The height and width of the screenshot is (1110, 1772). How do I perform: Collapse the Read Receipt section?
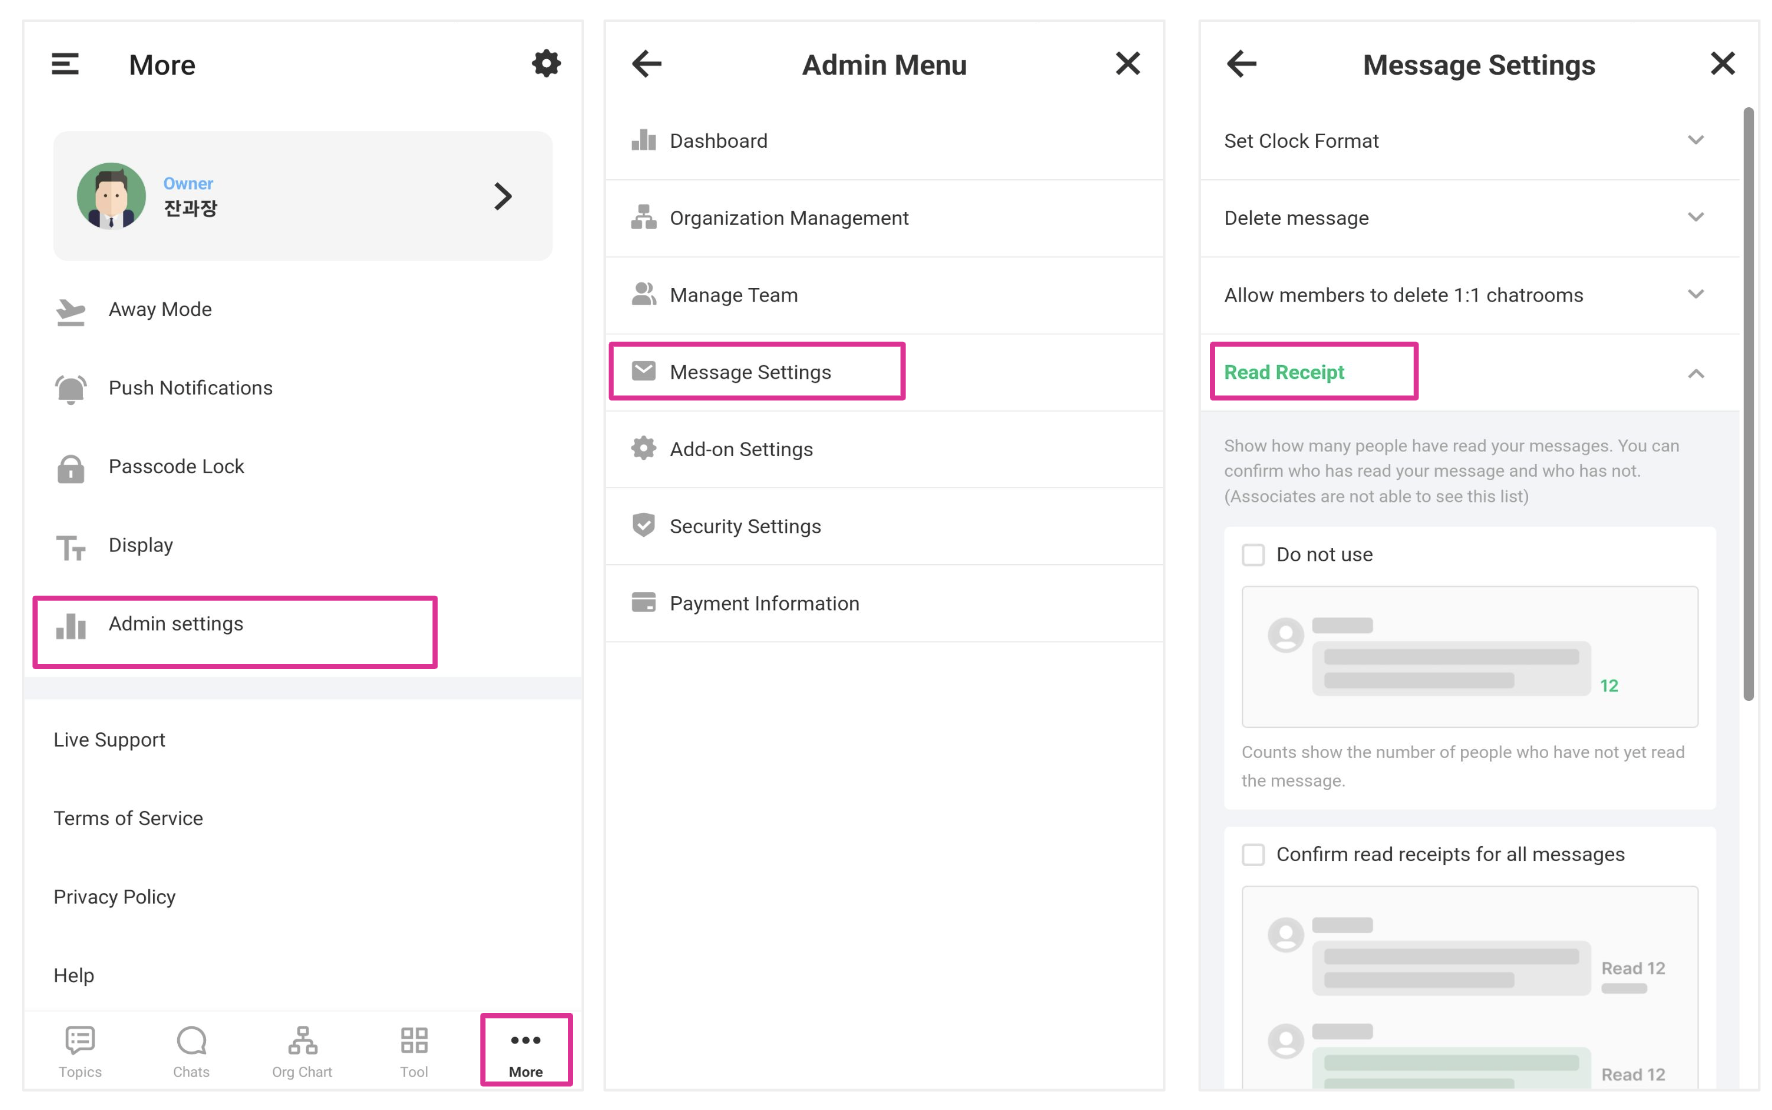pyautogui.click(x=1695, y=373)
